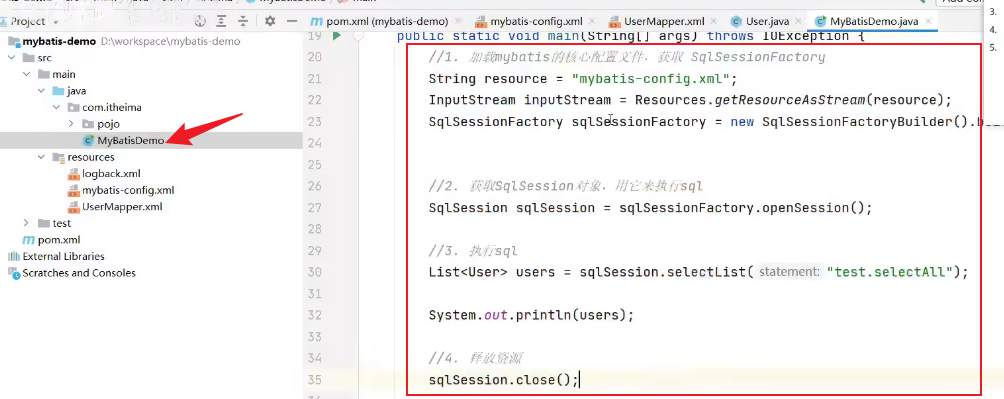Close the UserMapper.xml tab
The width and height of the screenshot is (1004, 399).
coord(713,22)
